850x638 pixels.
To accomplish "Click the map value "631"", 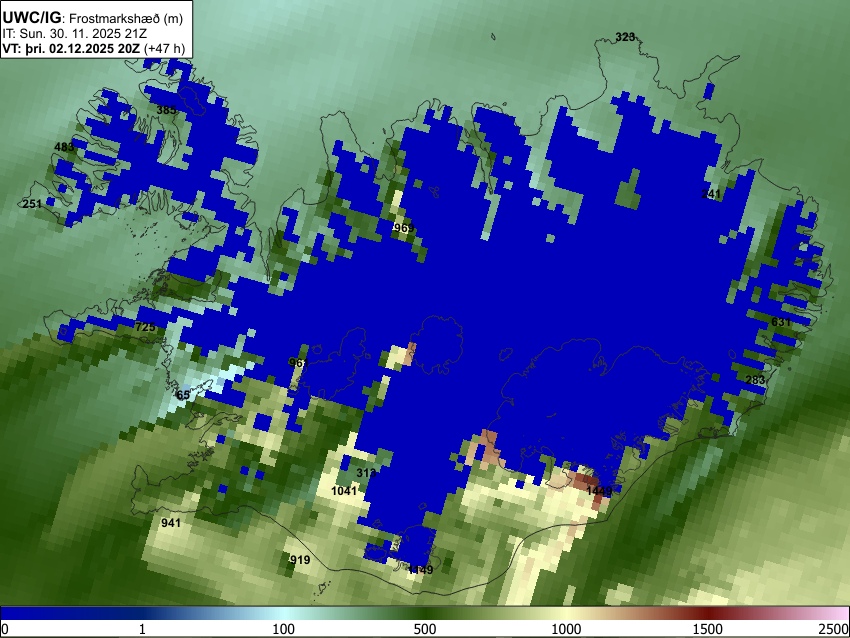I will click(781, 322).
